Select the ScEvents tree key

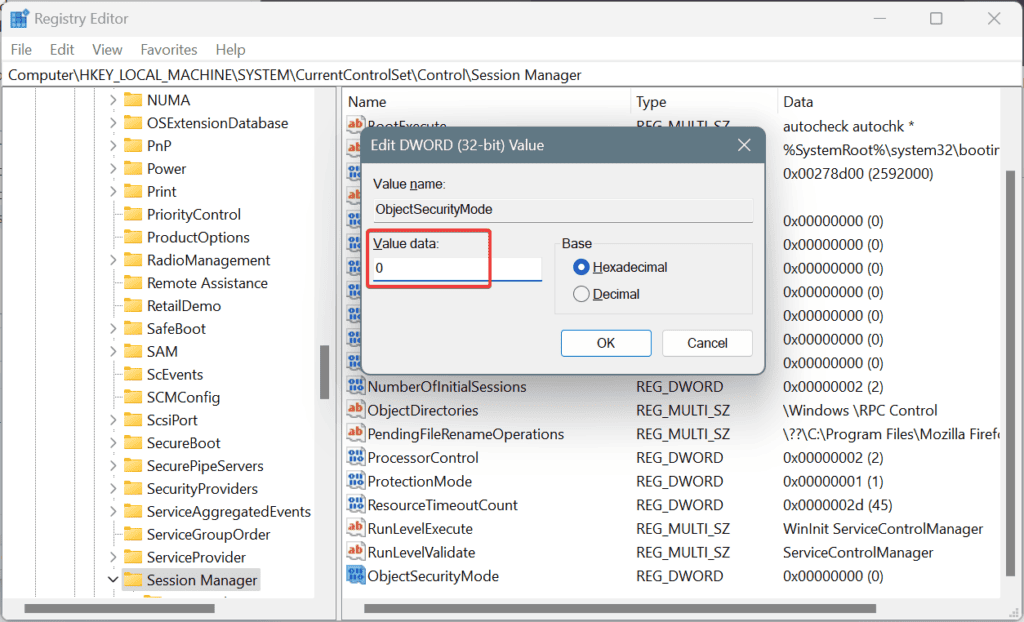174,374
